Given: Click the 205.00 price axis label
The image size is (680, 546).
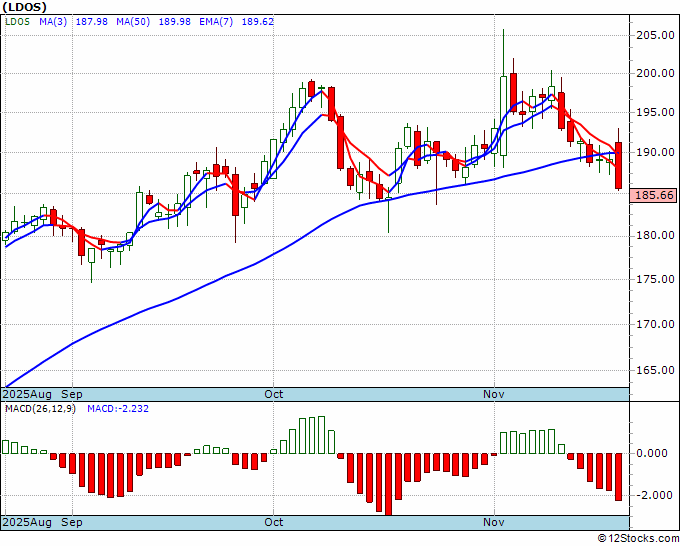Looking at the screenshot, I should pyautogui.click(x=655, y=36).
